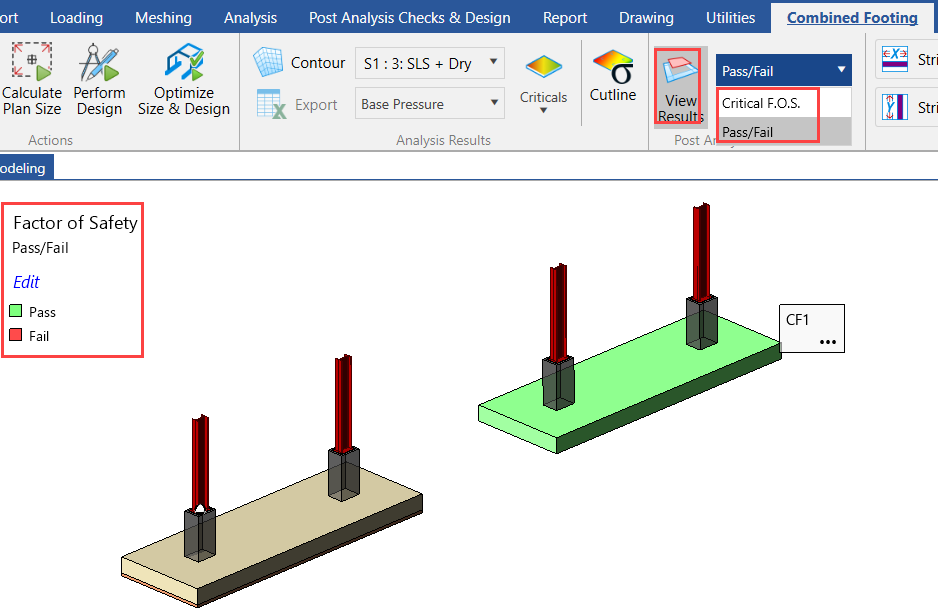Open the CF1 label ellipsis menu
Screen dimensions: 938x616
pos(828,342)
